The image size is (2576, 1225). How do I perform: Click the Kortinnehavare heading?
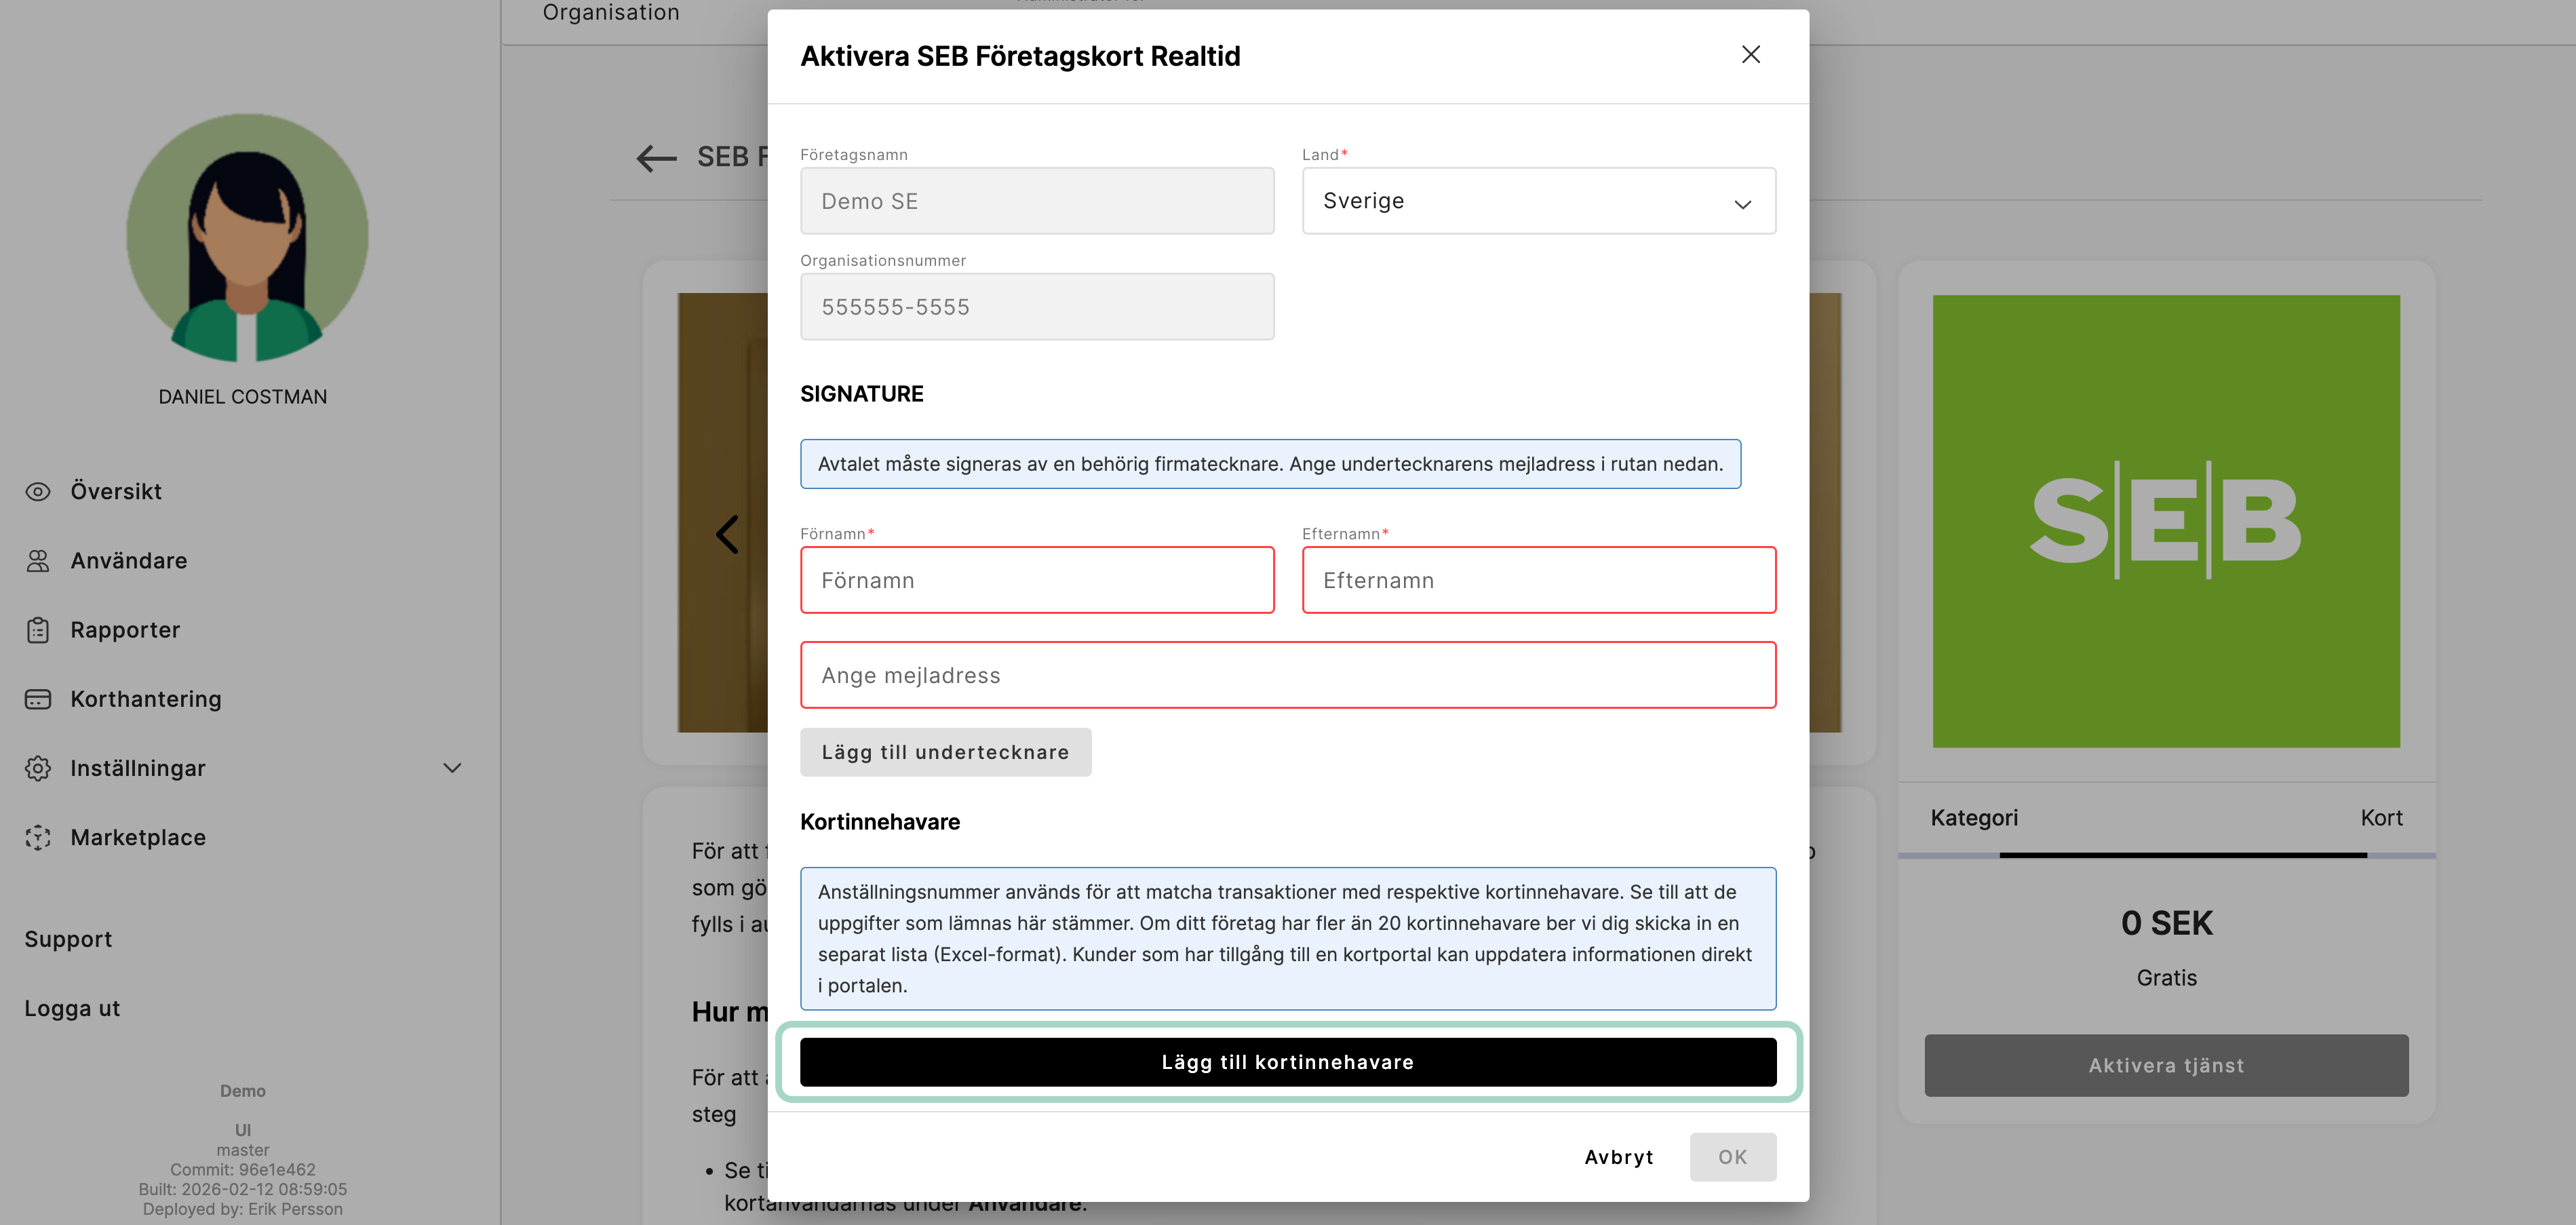(x=880, y=822)
